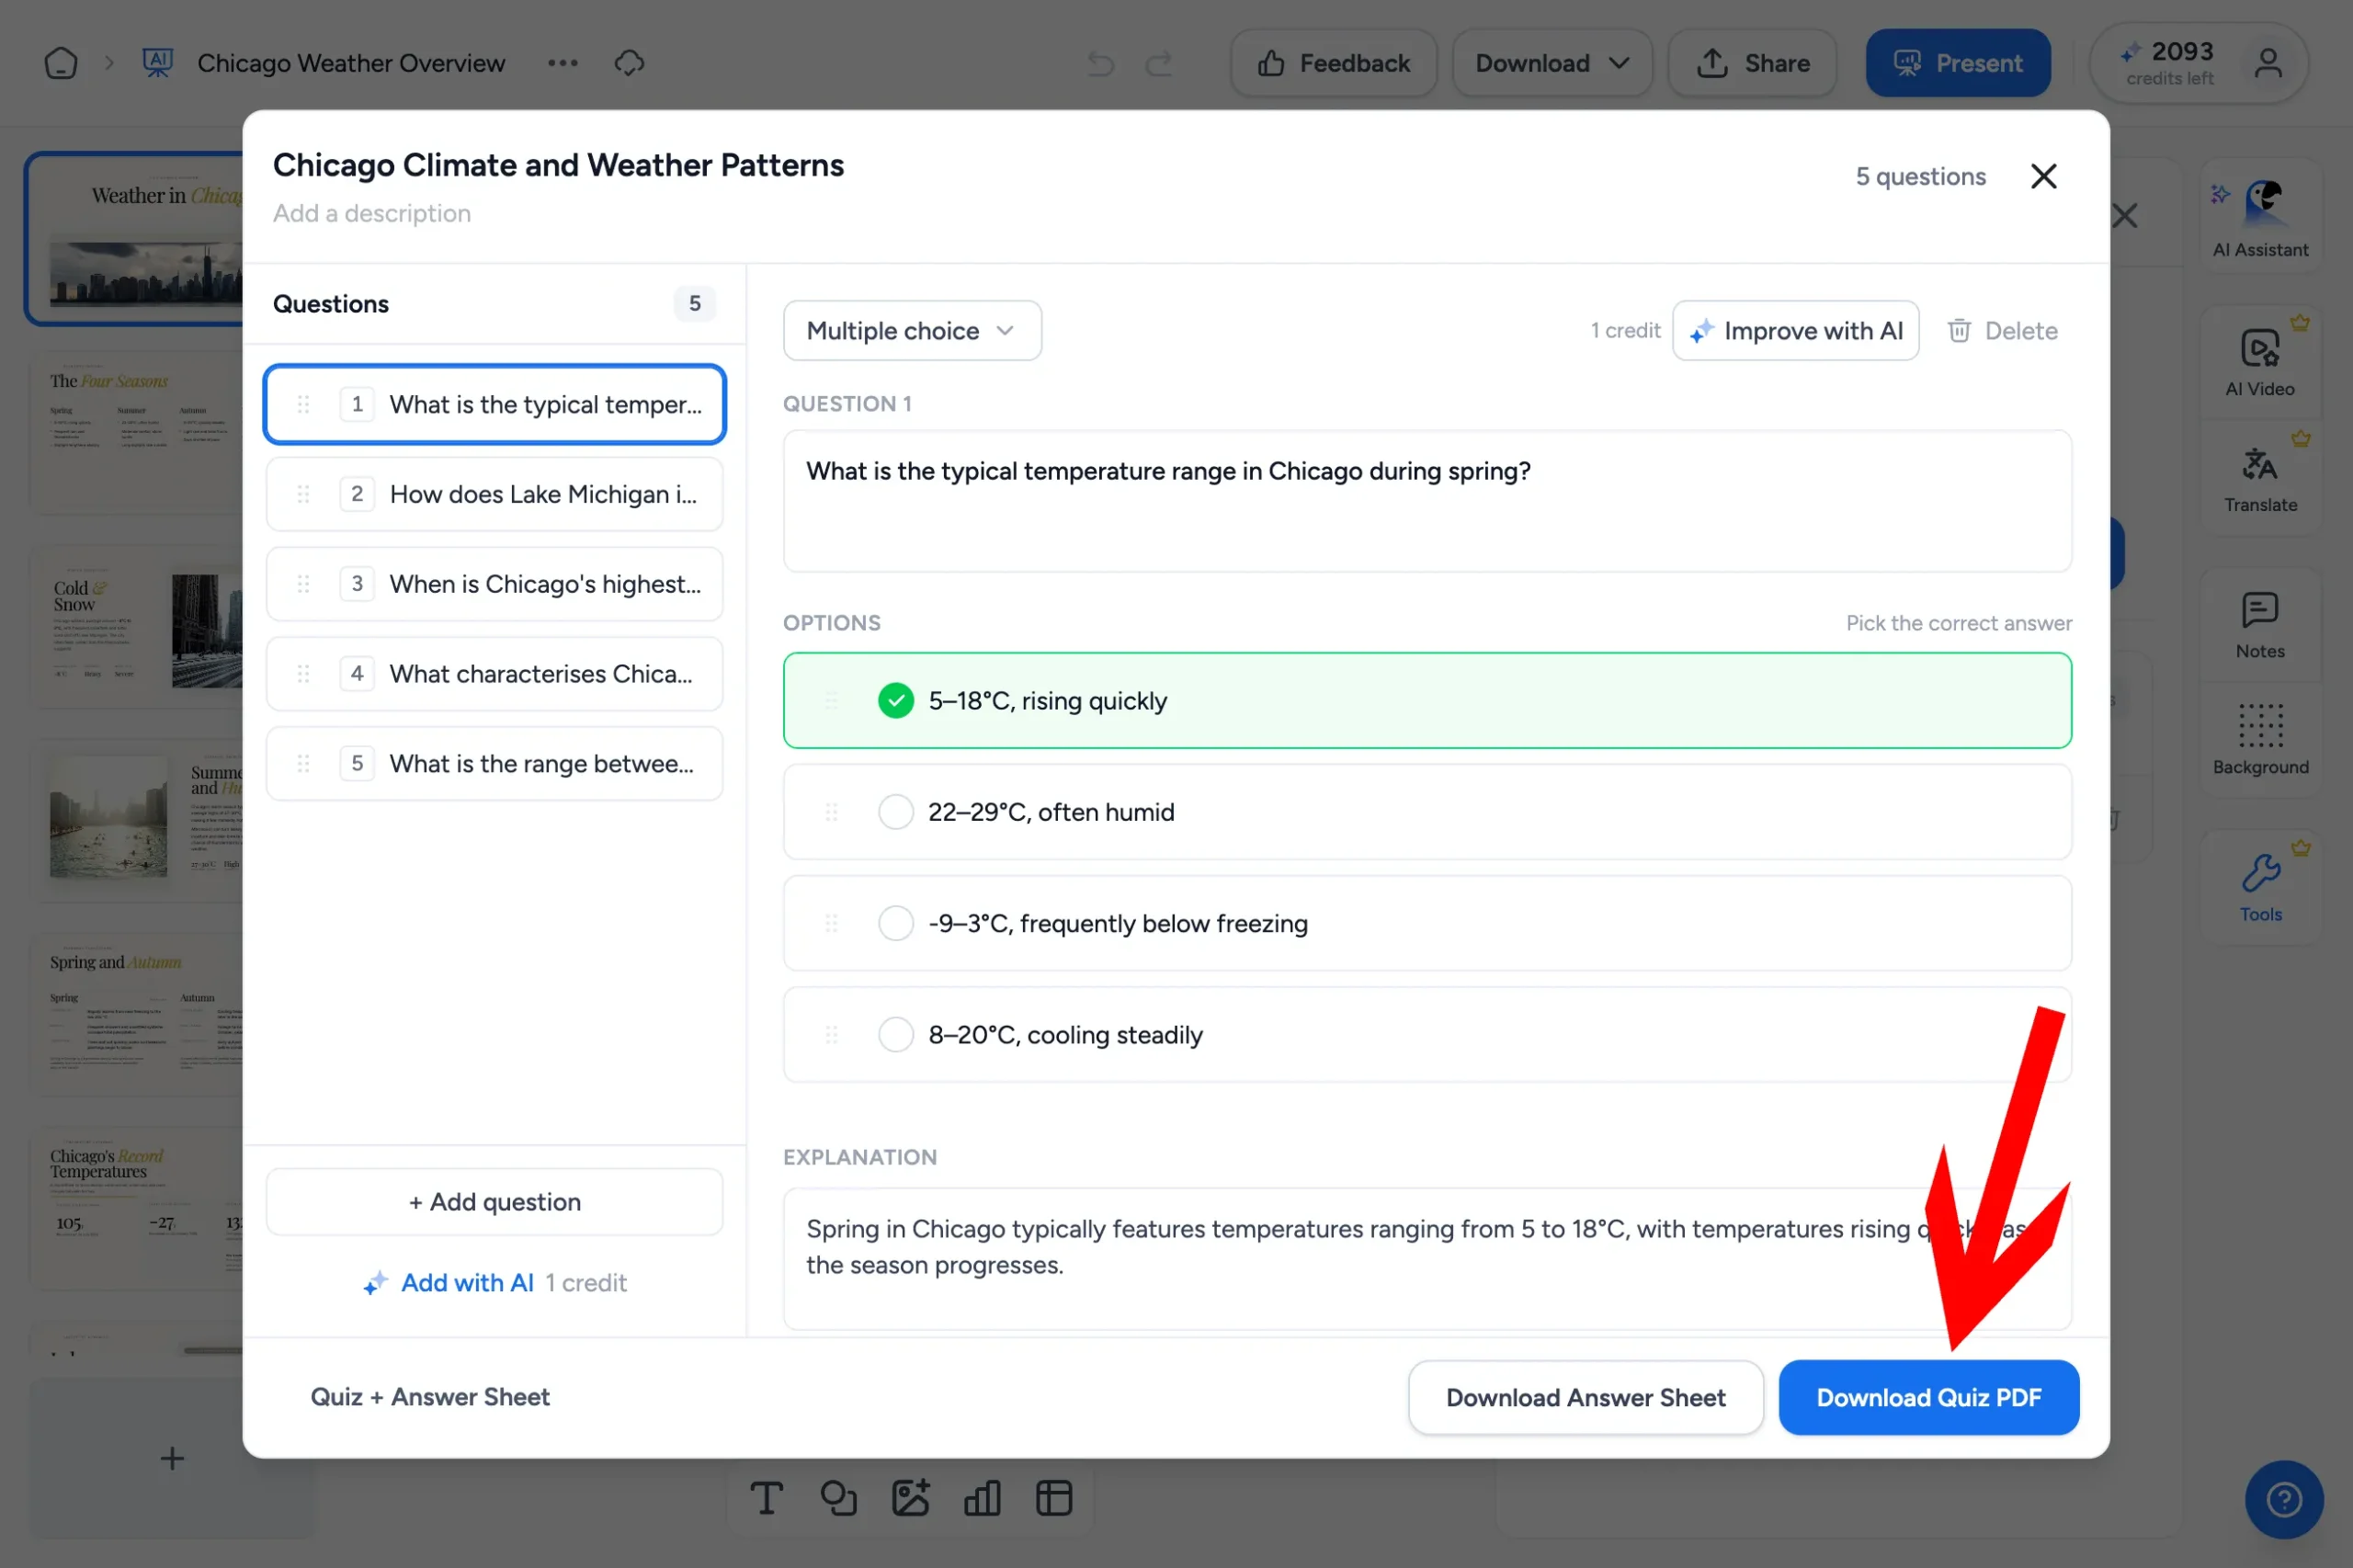Open the help question mark button
The width and height of the screenshot is (2353, 1568).
pos(2284,1499)
